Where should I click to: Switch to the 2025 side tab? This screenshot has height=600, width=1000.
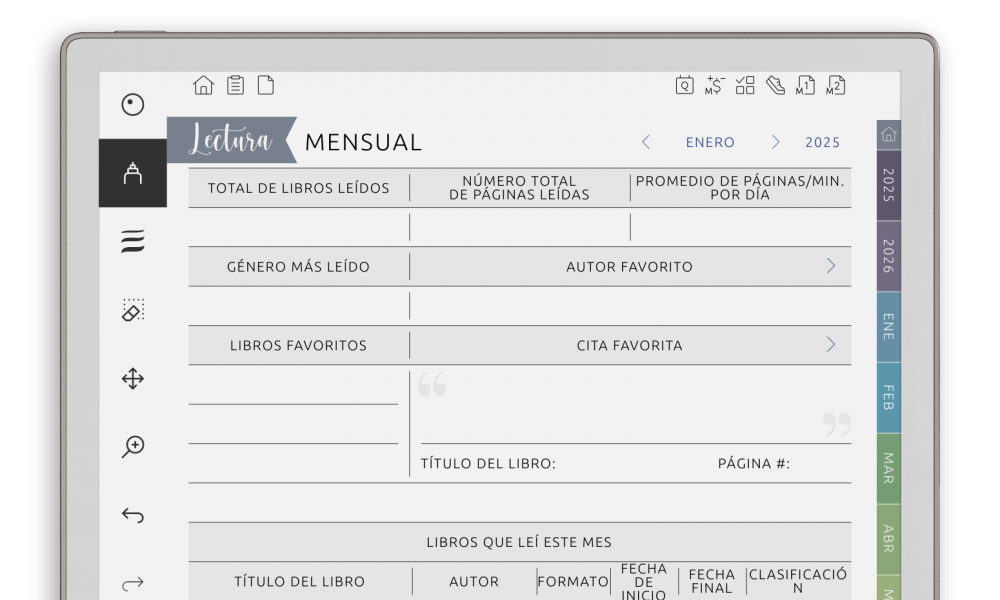click(x=888, y=186)
